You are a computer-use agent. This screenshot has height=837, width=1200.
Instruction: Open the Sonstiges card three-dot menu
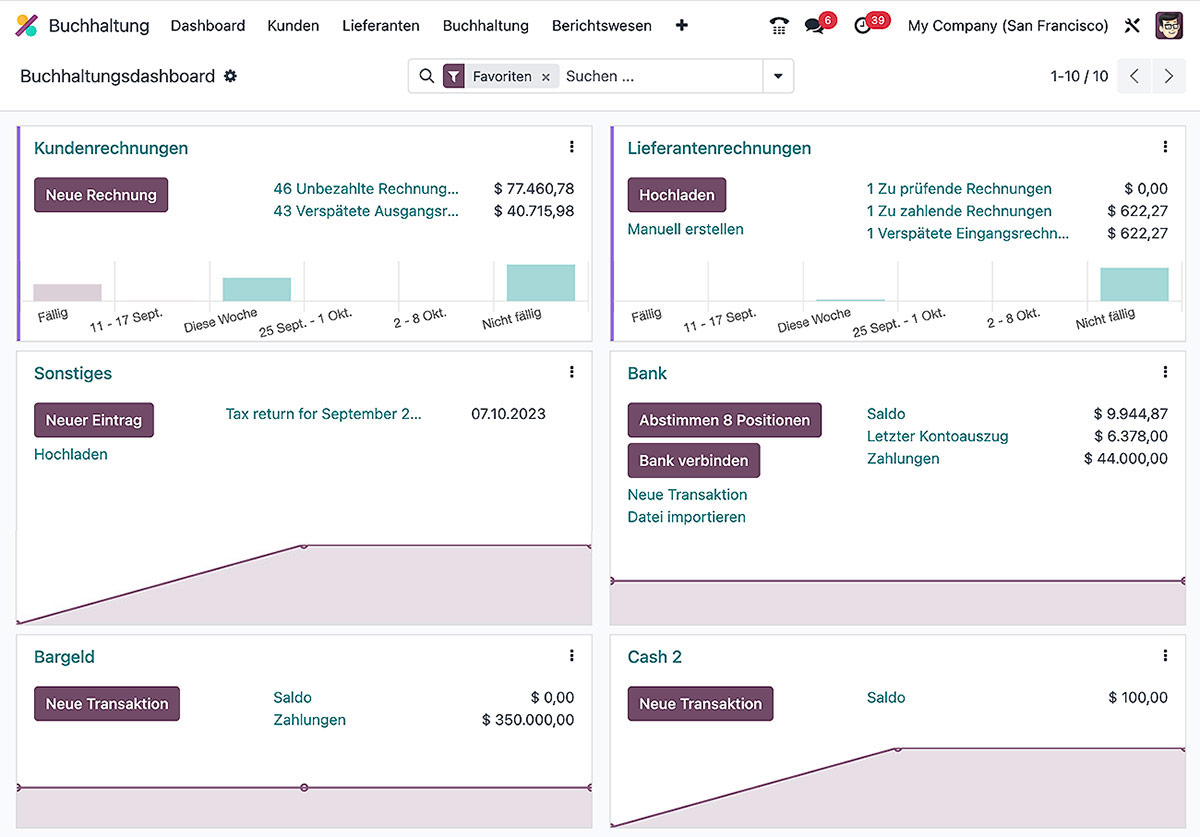(571, 371)
